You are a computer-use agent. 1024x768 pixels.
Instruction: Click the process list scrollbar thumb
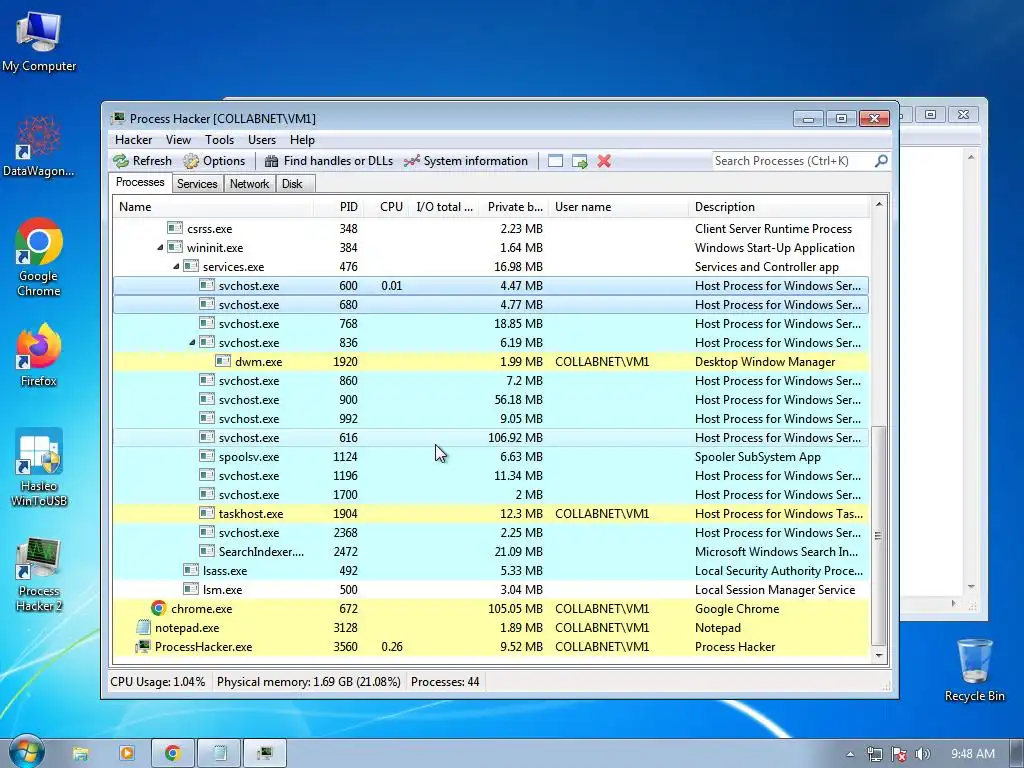[x=879, y=536]
